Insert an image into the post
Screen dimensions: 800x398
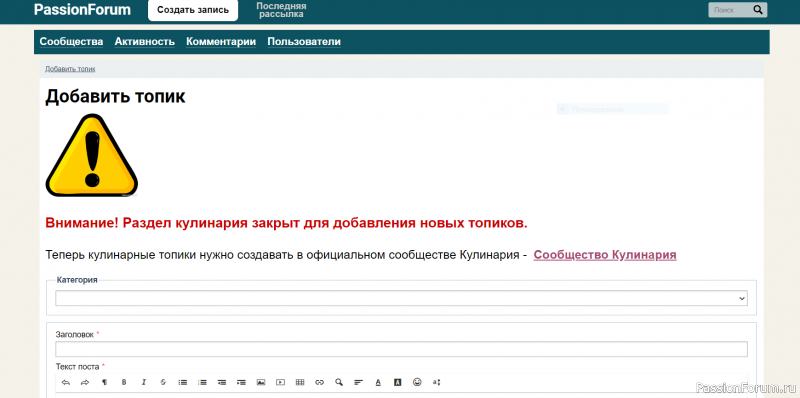[261, 382]
